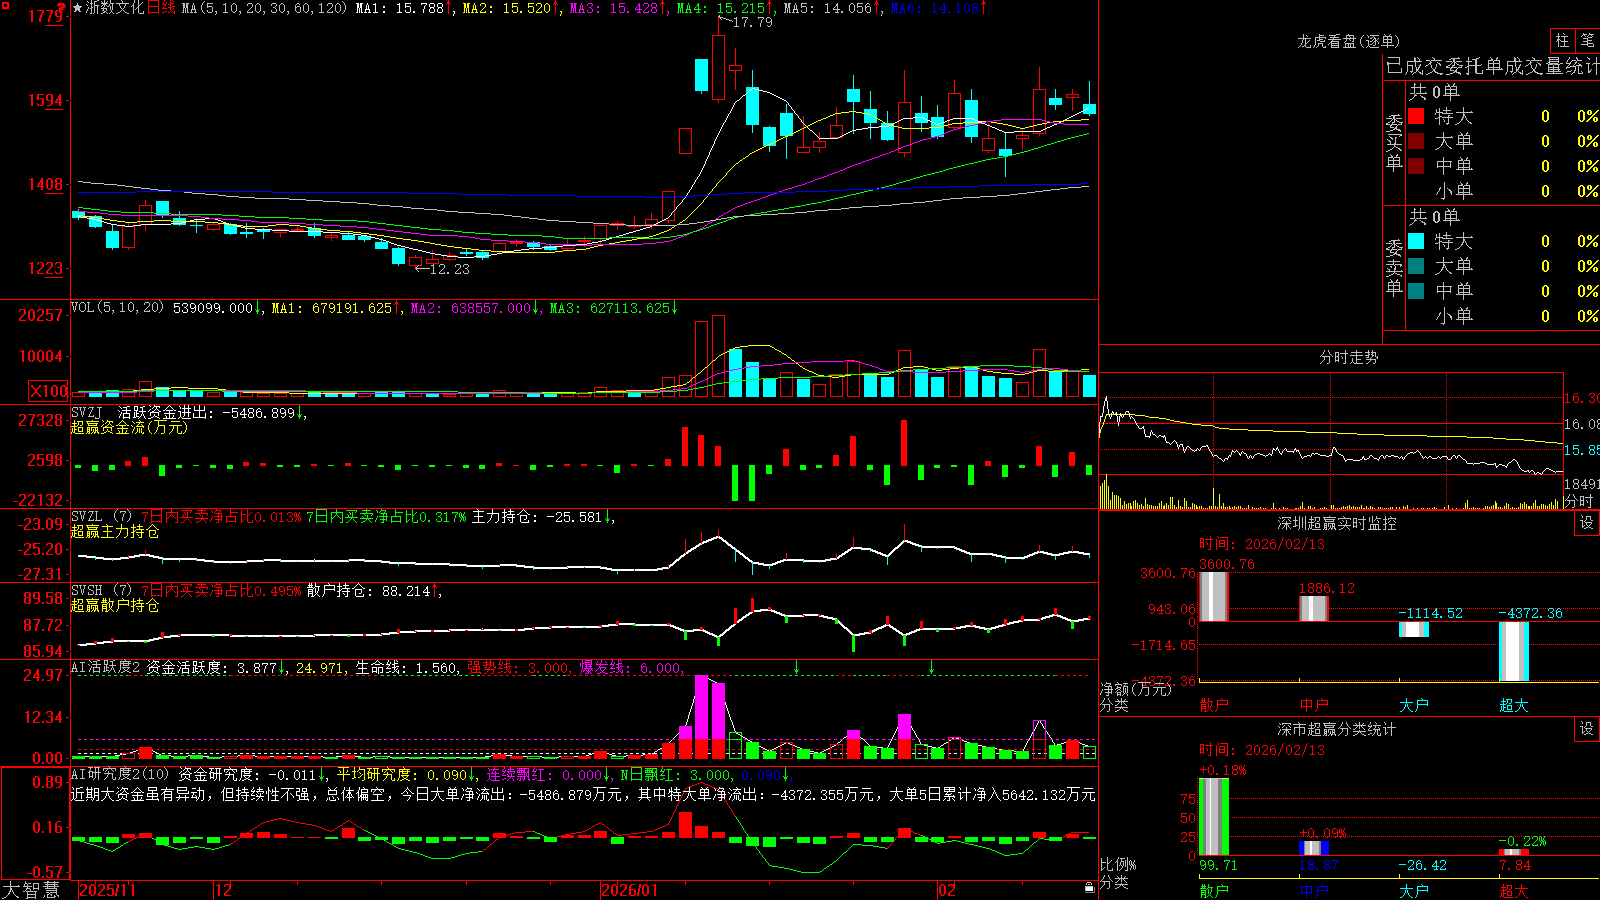Click the 大智慧 logo at bottom left
Screen dimensions: 1600x900
coord(31,890)
